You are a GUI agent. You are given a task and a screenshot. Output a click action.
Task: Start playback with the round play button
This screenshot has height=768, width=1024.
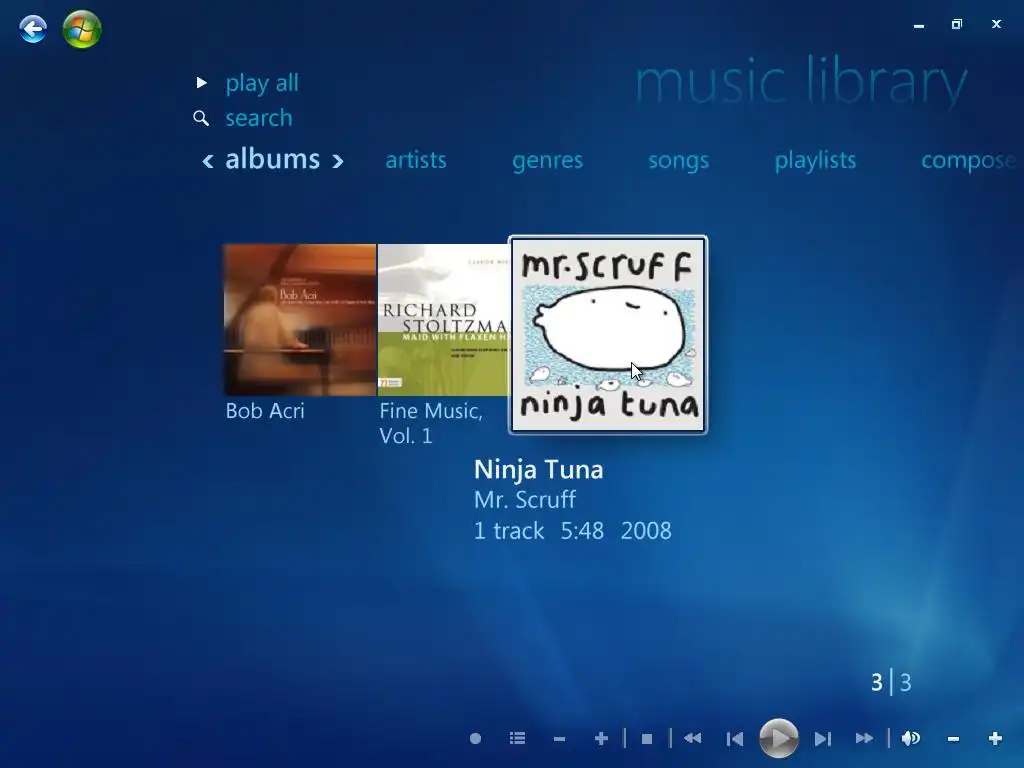[x=778, y=739]
